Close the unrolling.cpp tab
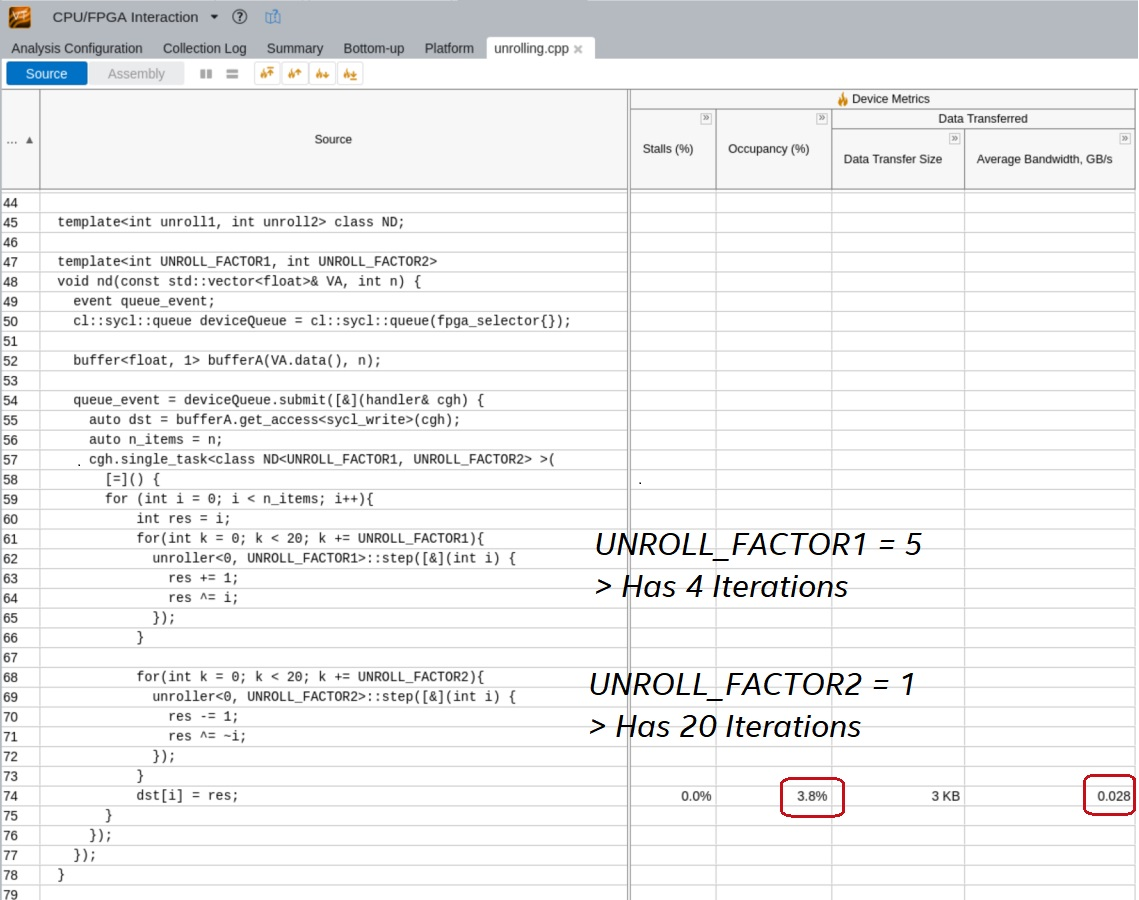This screenshot has width=1139, height=900. pyautogui.click(x=578, y=49)
